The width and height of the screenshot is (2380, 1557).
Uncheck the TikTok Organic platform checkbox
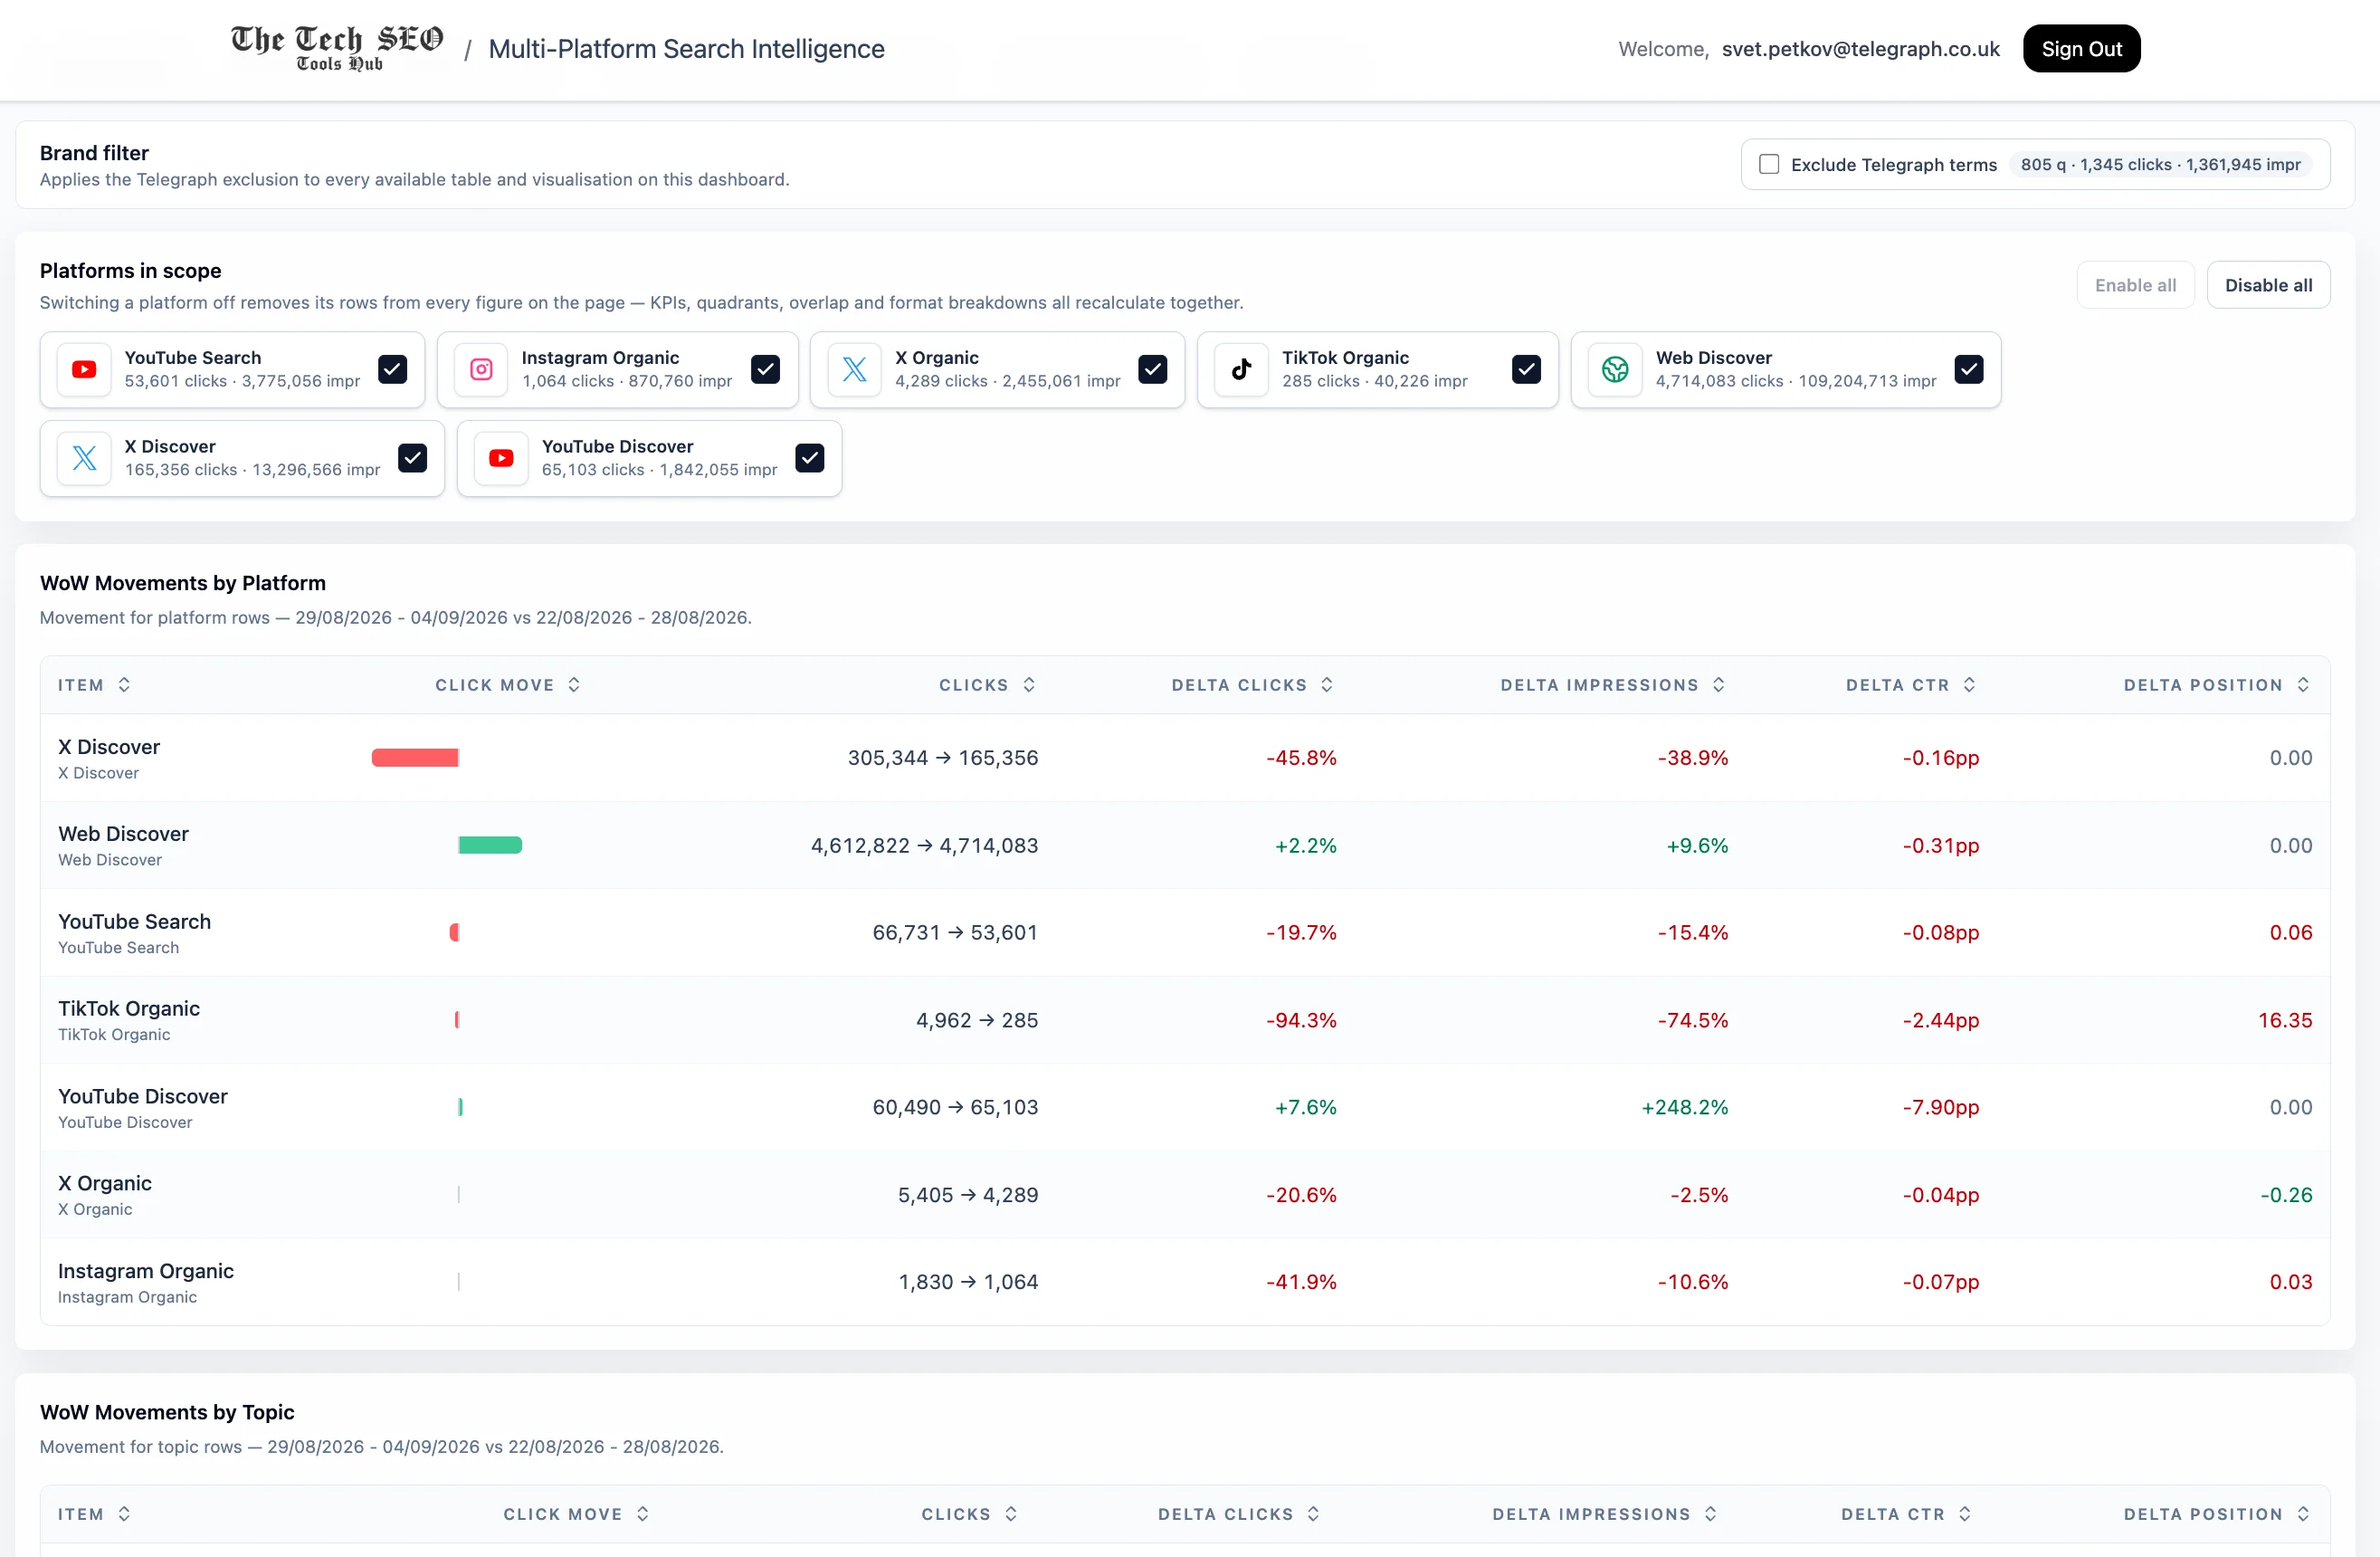[1526, 369]
